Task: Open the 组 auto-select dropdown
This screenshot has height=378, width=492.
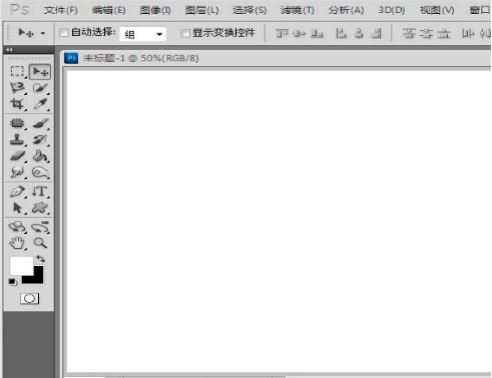Action: pyautogui.click(x=143, y=34)
